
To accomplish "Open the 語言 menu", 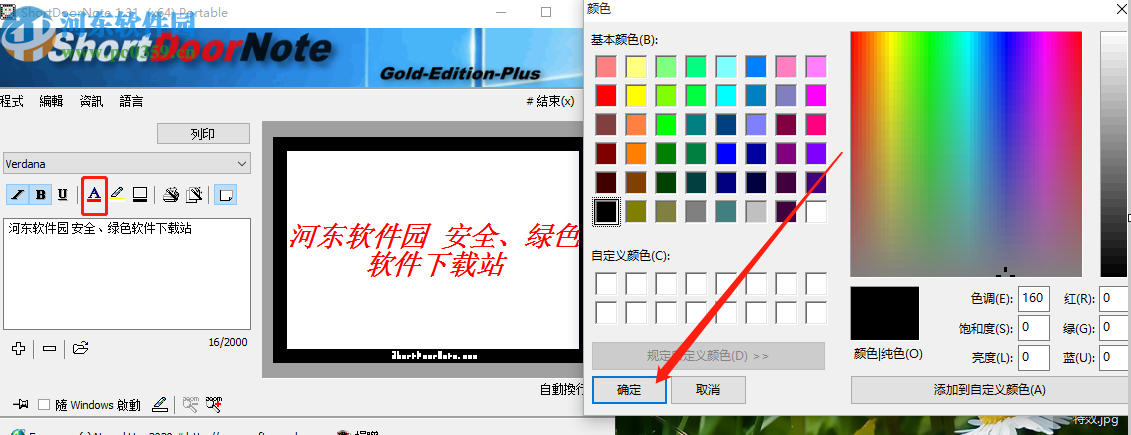I will tap(131, 102).
